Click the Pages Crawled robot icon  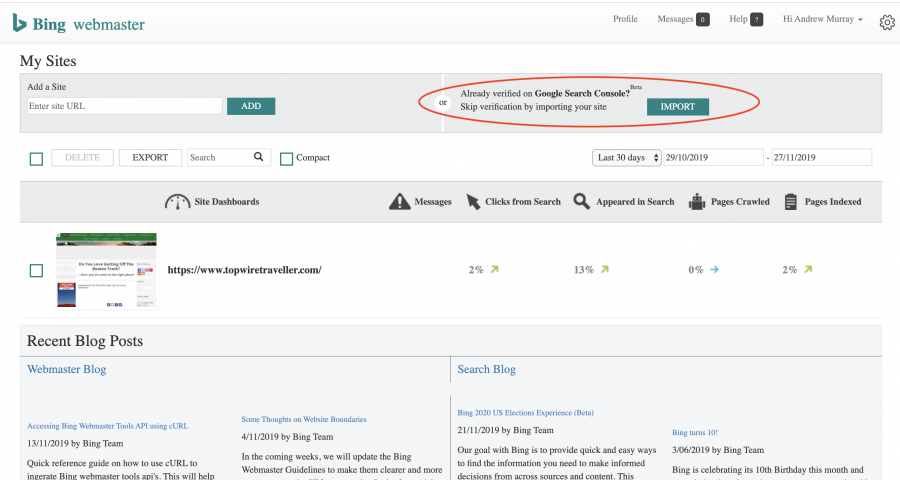coord(697,202)
